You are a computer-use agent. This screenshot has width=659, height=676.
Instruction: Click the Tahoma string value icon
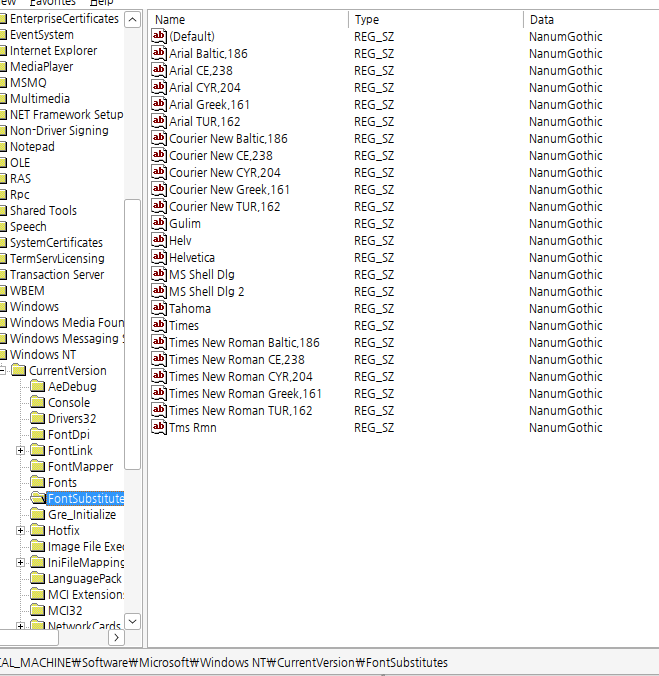(159, 309)
